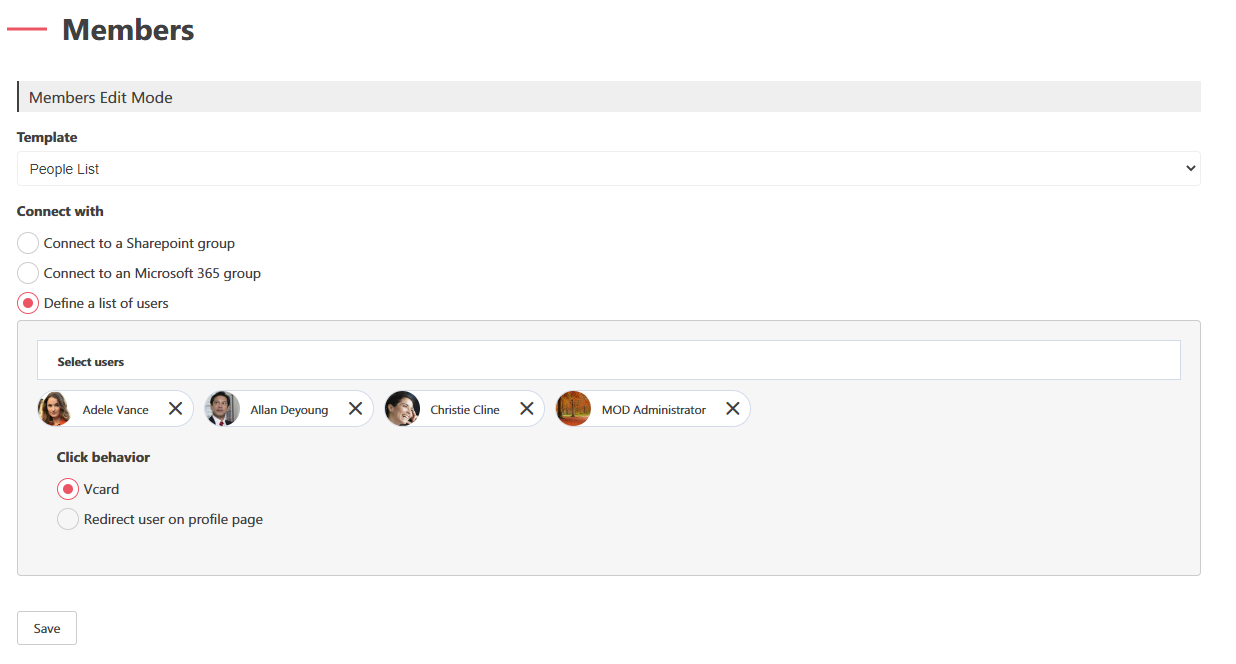
Task: Click Allan Deyoung's avatar picture
Action: 222,409
